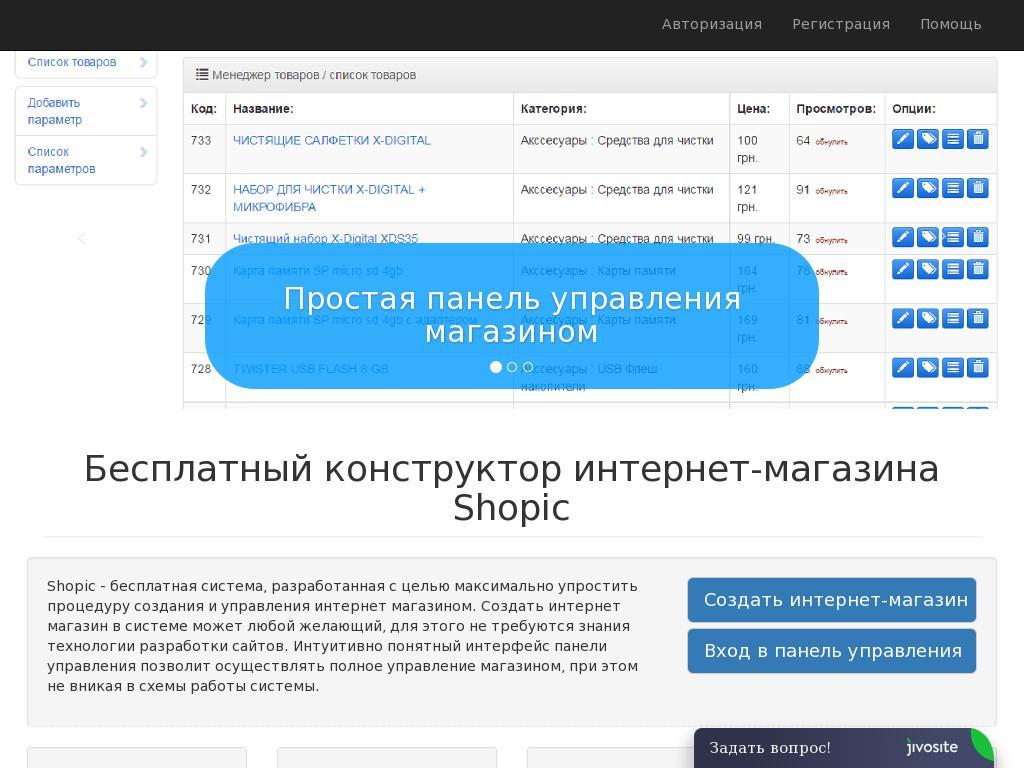Open Авторизация in the top navigation
This screenshot has height=768, width=1024.
coord(712,24)
